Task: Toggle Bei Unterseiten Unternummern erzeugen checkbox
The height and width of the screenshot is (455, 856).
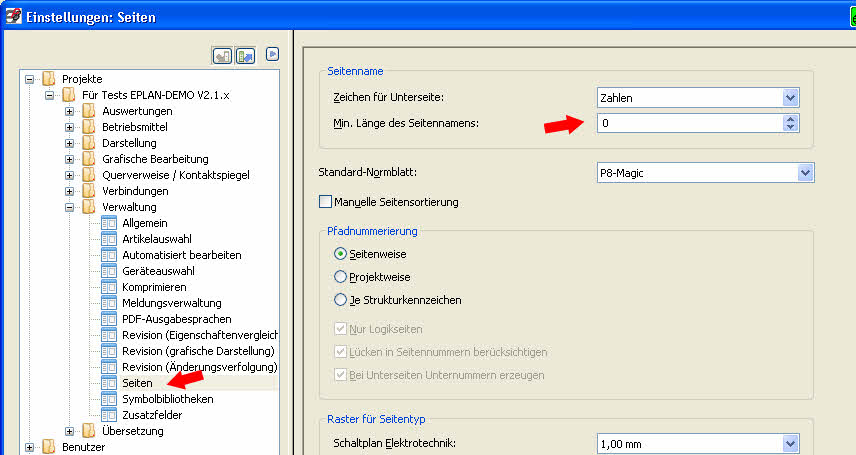Action: coord(340,375)
